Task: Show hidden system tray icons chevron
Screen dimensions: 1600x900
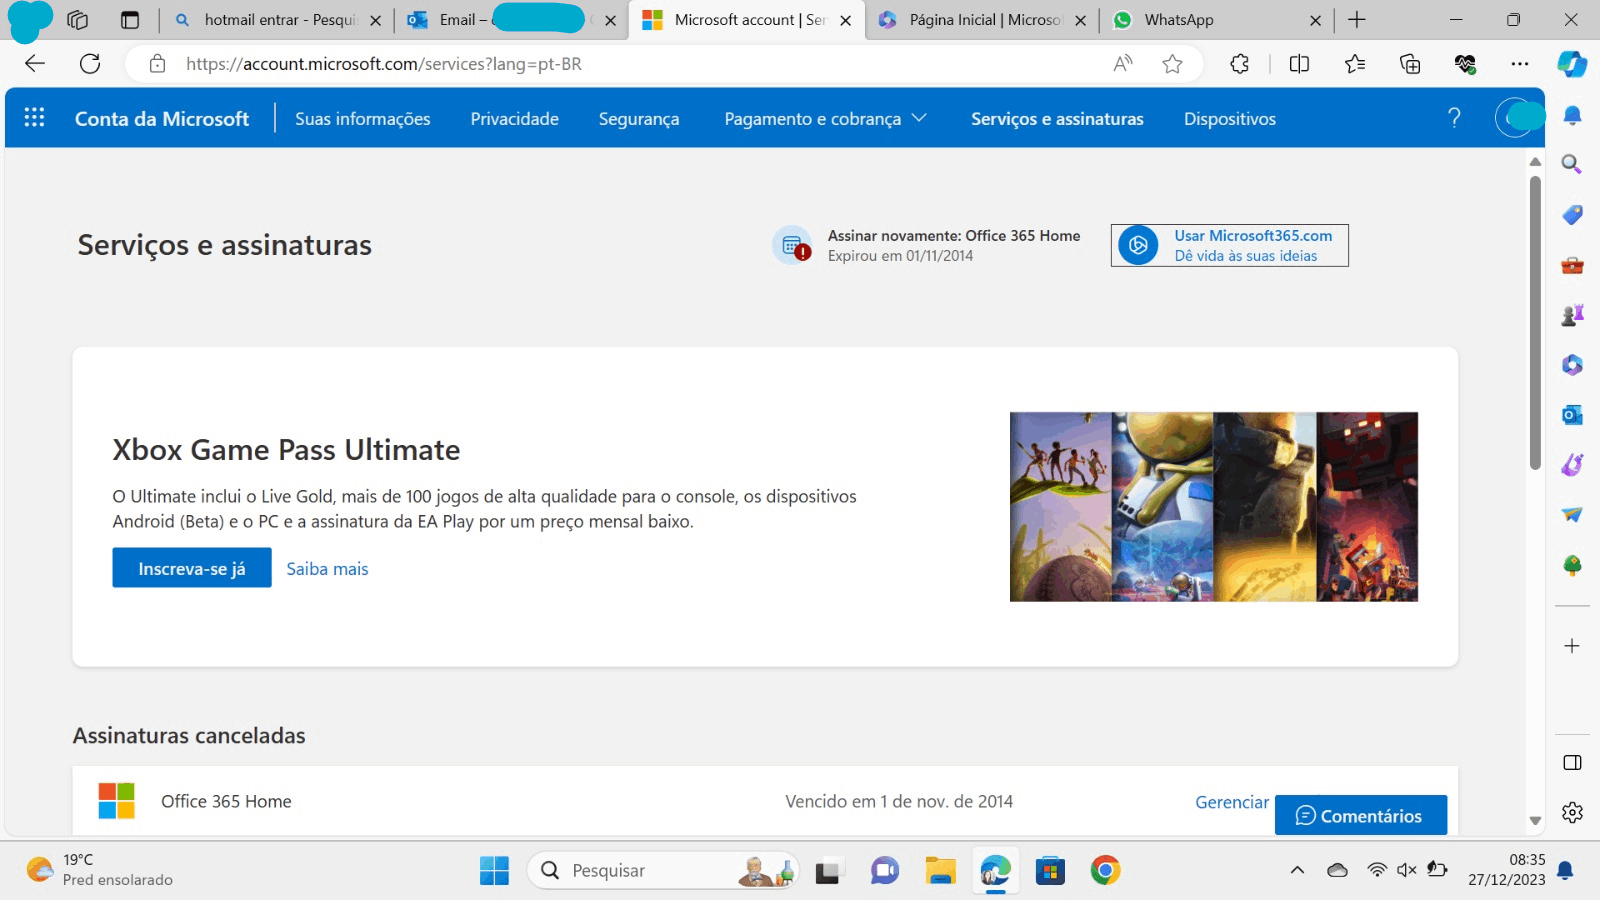Action: (1297, 870)
